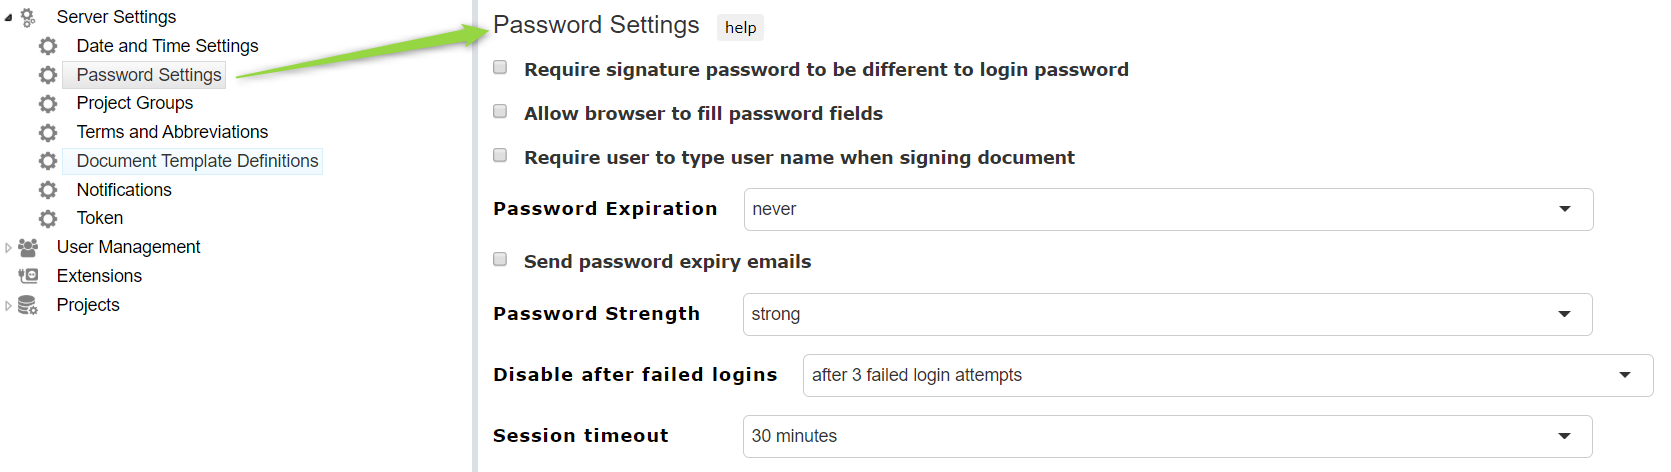This screenshot has width=1671, height=472.
Task: Expand the User Management tree node
Action: pyautogui.click(x=8, y=247)
